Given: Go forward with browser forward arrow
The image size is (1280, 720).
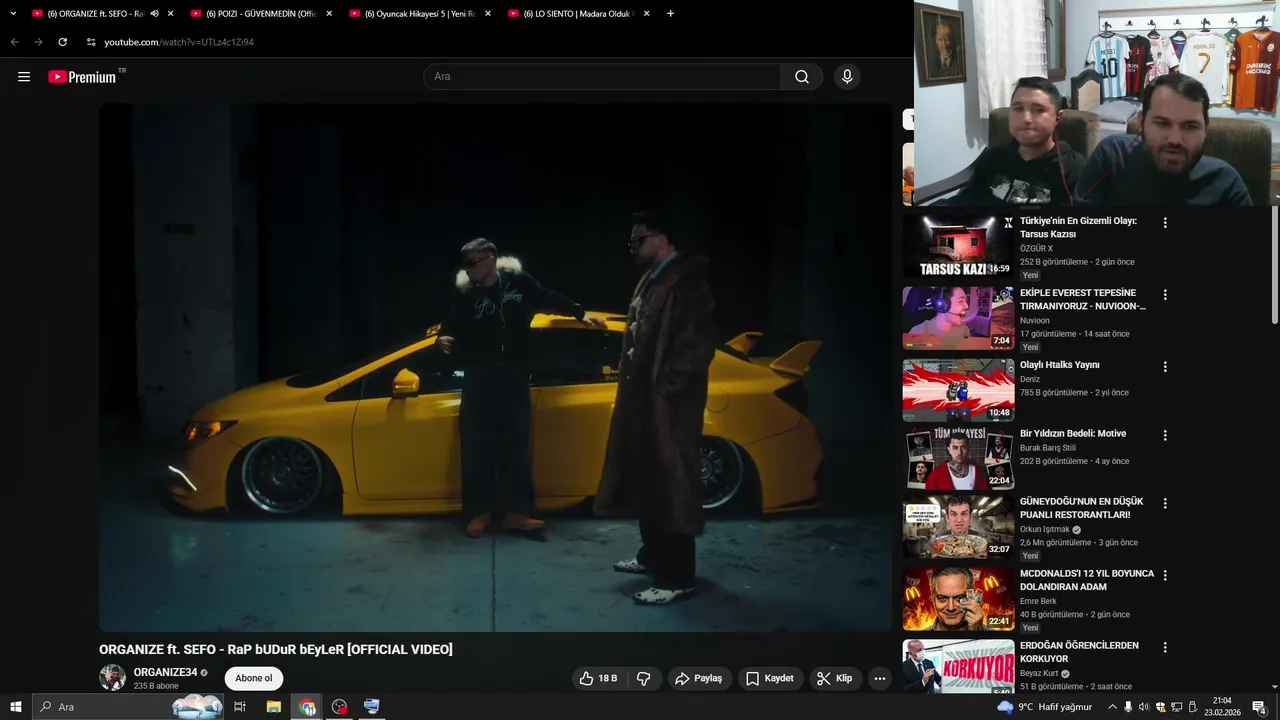Looking at the screenshot, I should [38, 42].
